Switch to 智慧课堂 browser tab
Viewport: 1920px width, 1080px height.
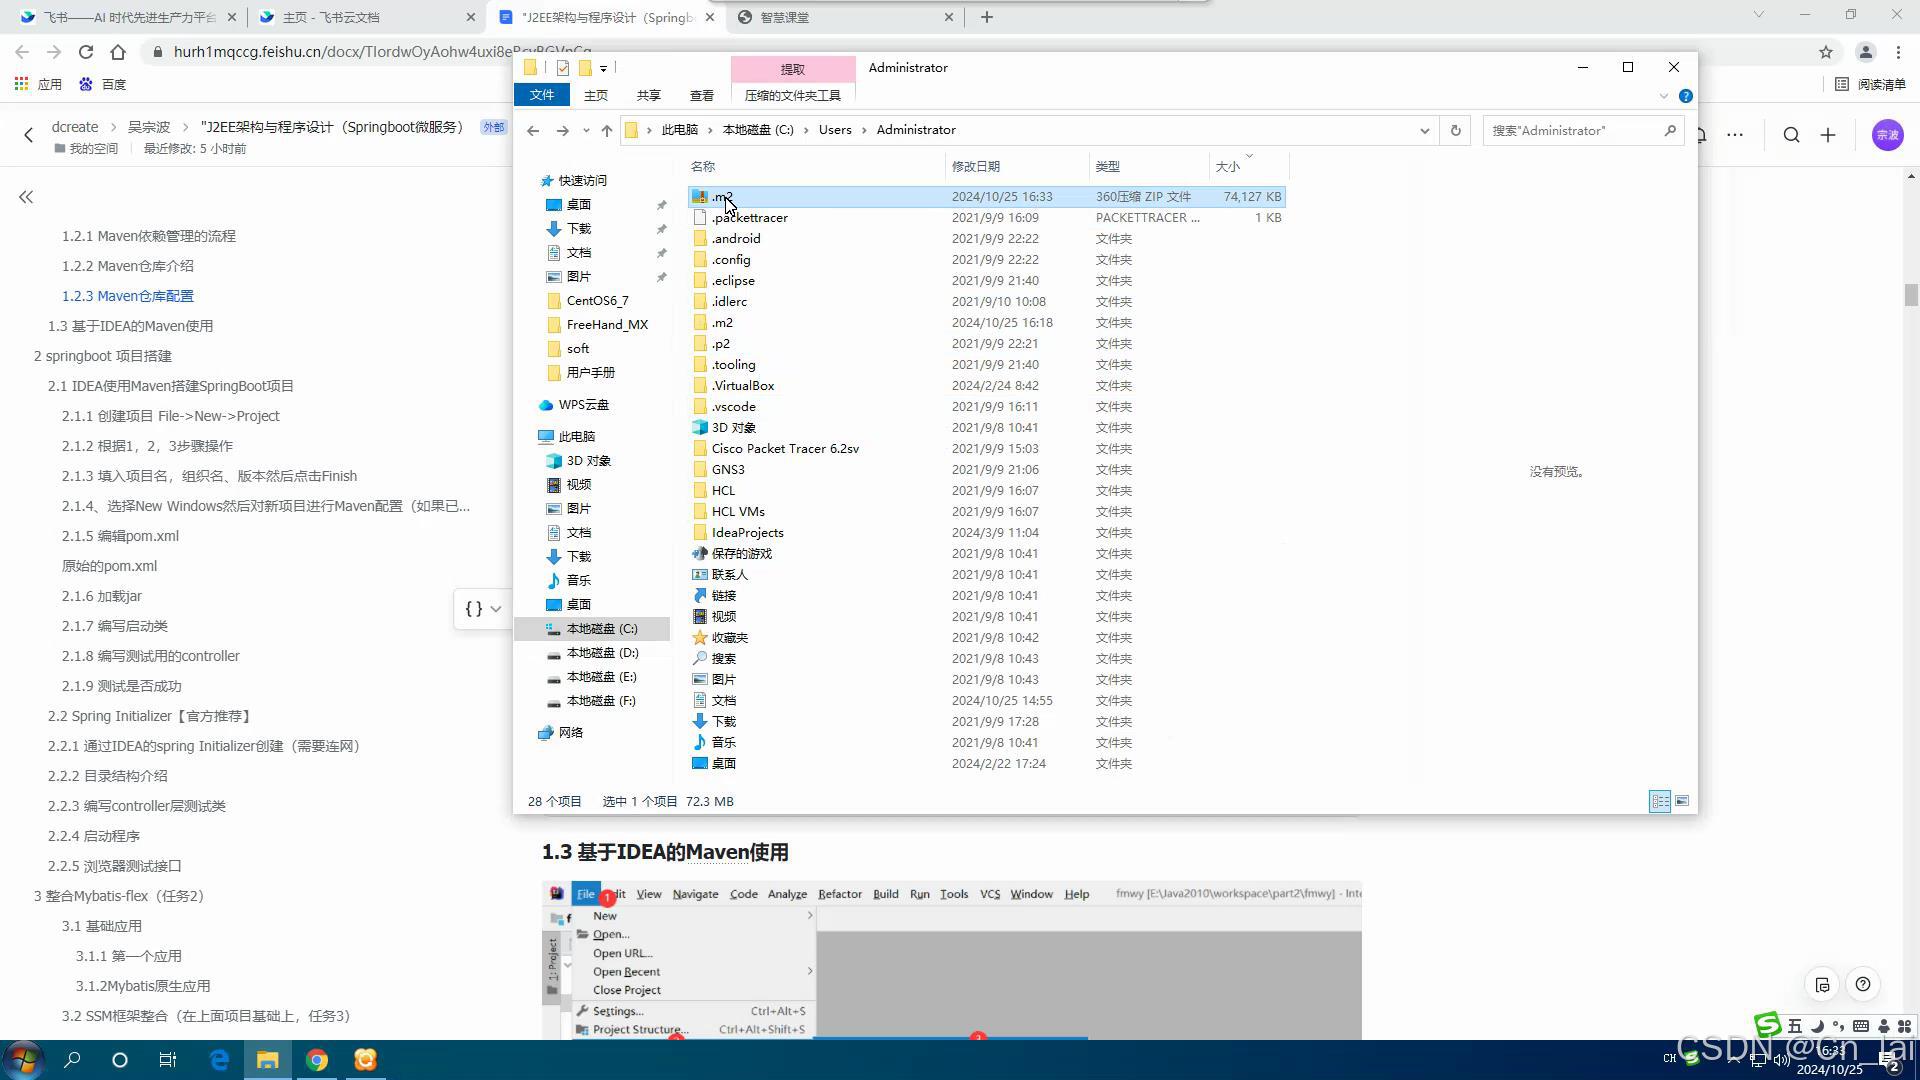pos(845,17)
